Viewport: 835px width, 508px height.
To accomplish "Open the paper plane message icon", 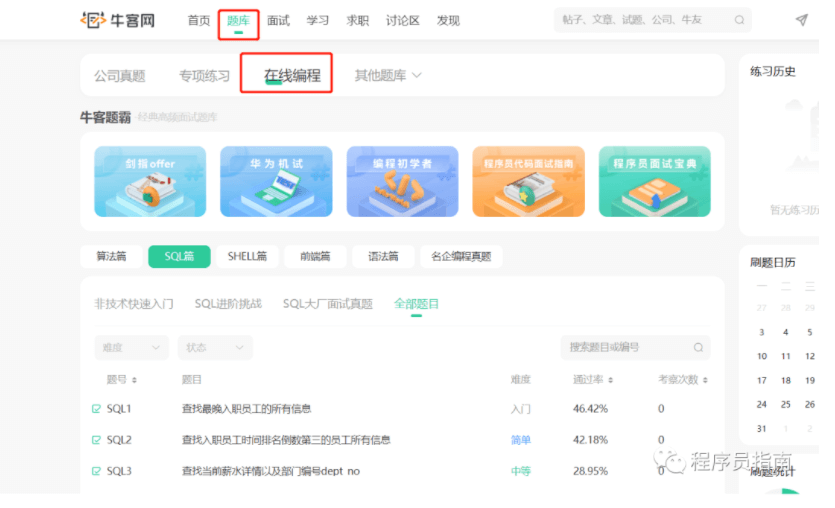I will (x=801, y=20).
